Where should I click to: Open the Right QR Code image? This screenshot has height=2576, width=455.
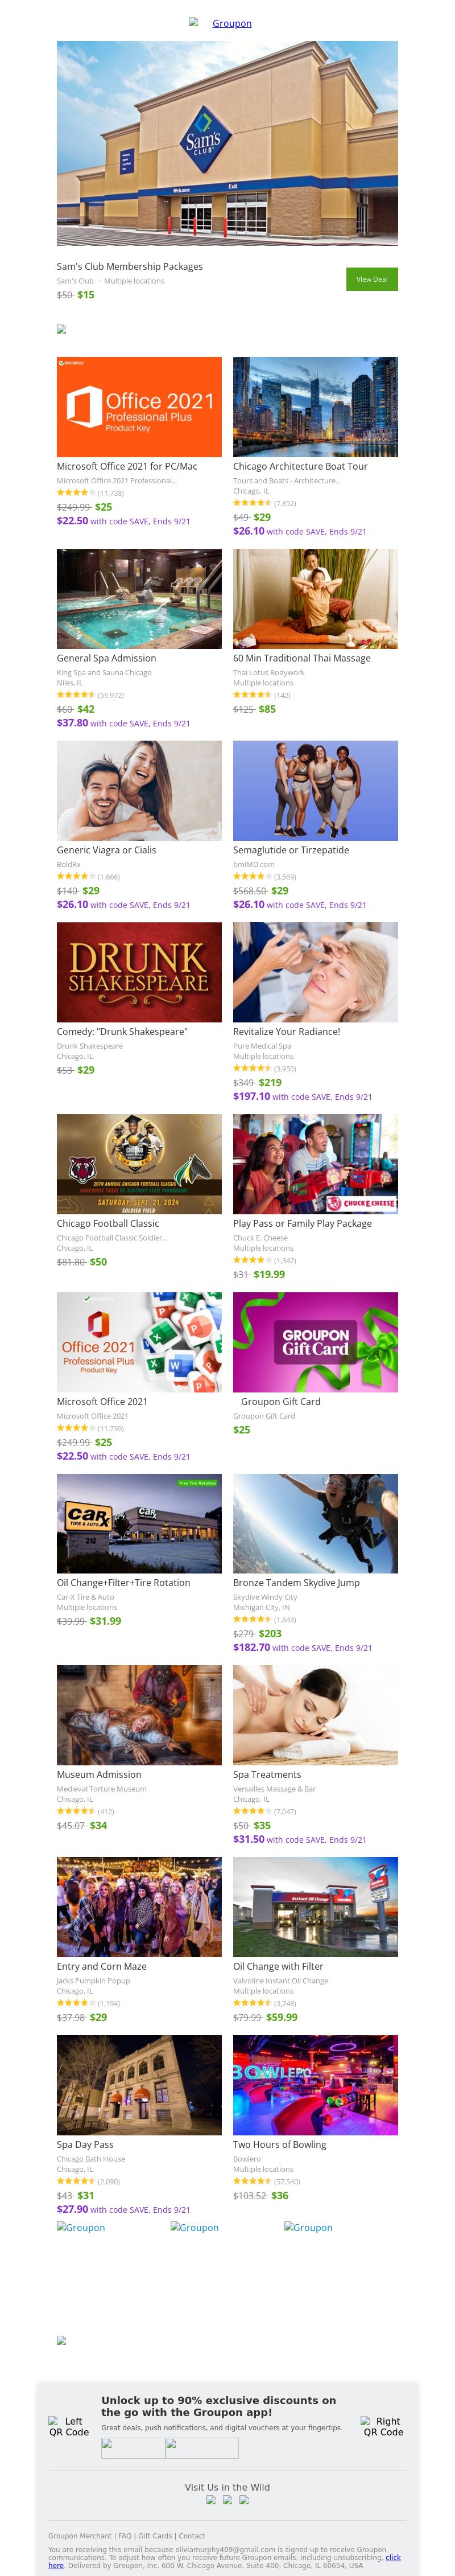pos(382,2427)
